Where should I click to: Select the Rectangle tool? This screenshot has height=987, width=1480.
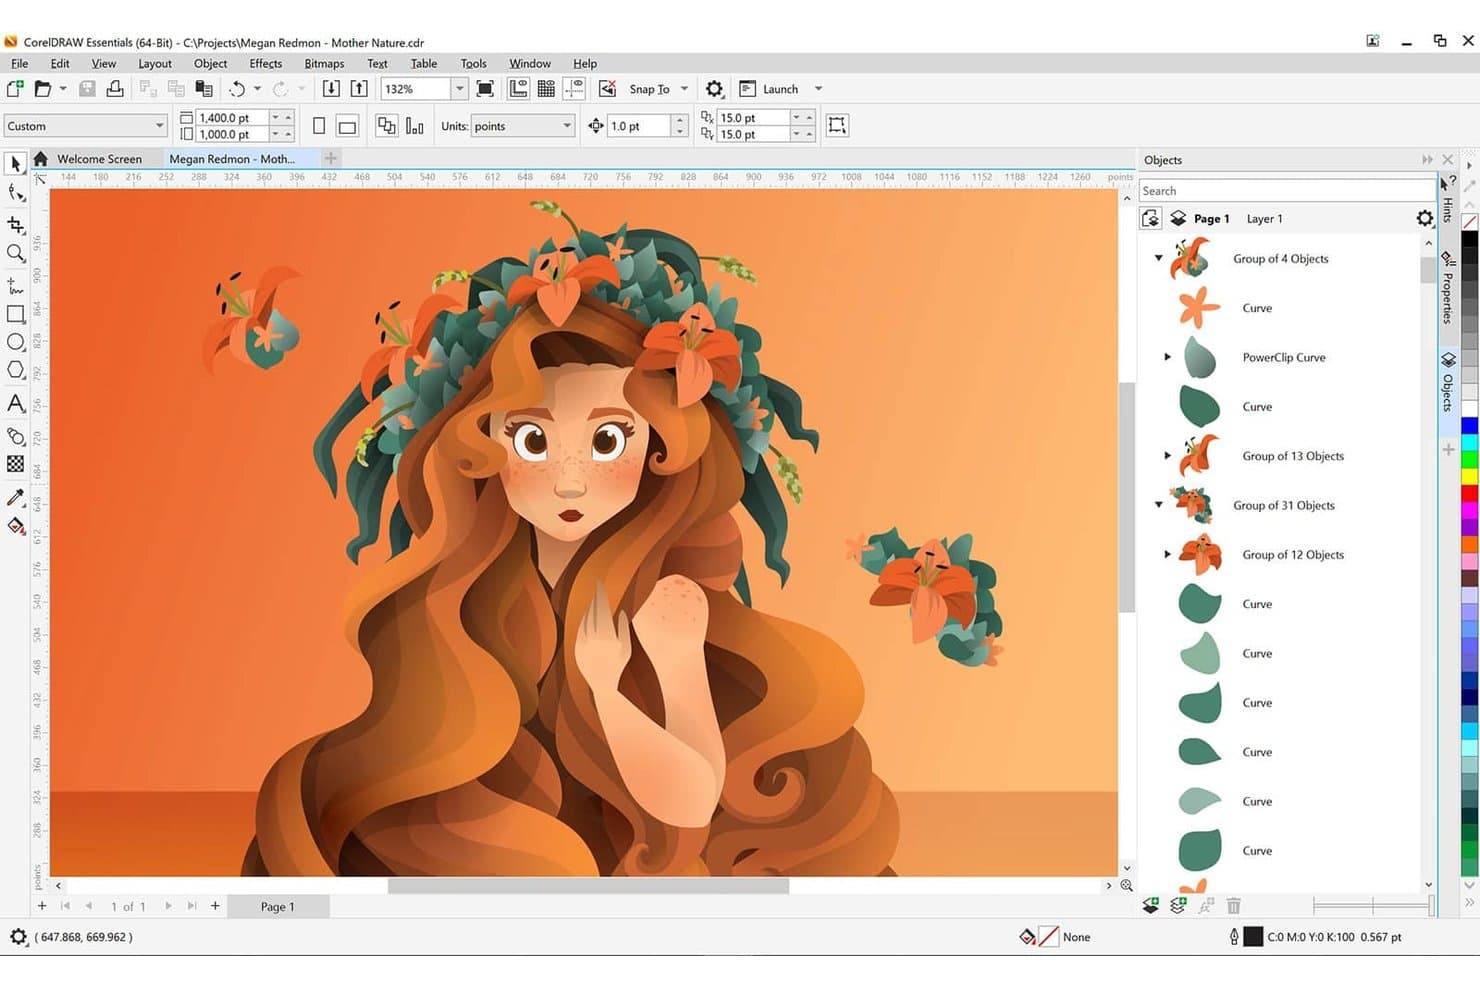point(15,314)
